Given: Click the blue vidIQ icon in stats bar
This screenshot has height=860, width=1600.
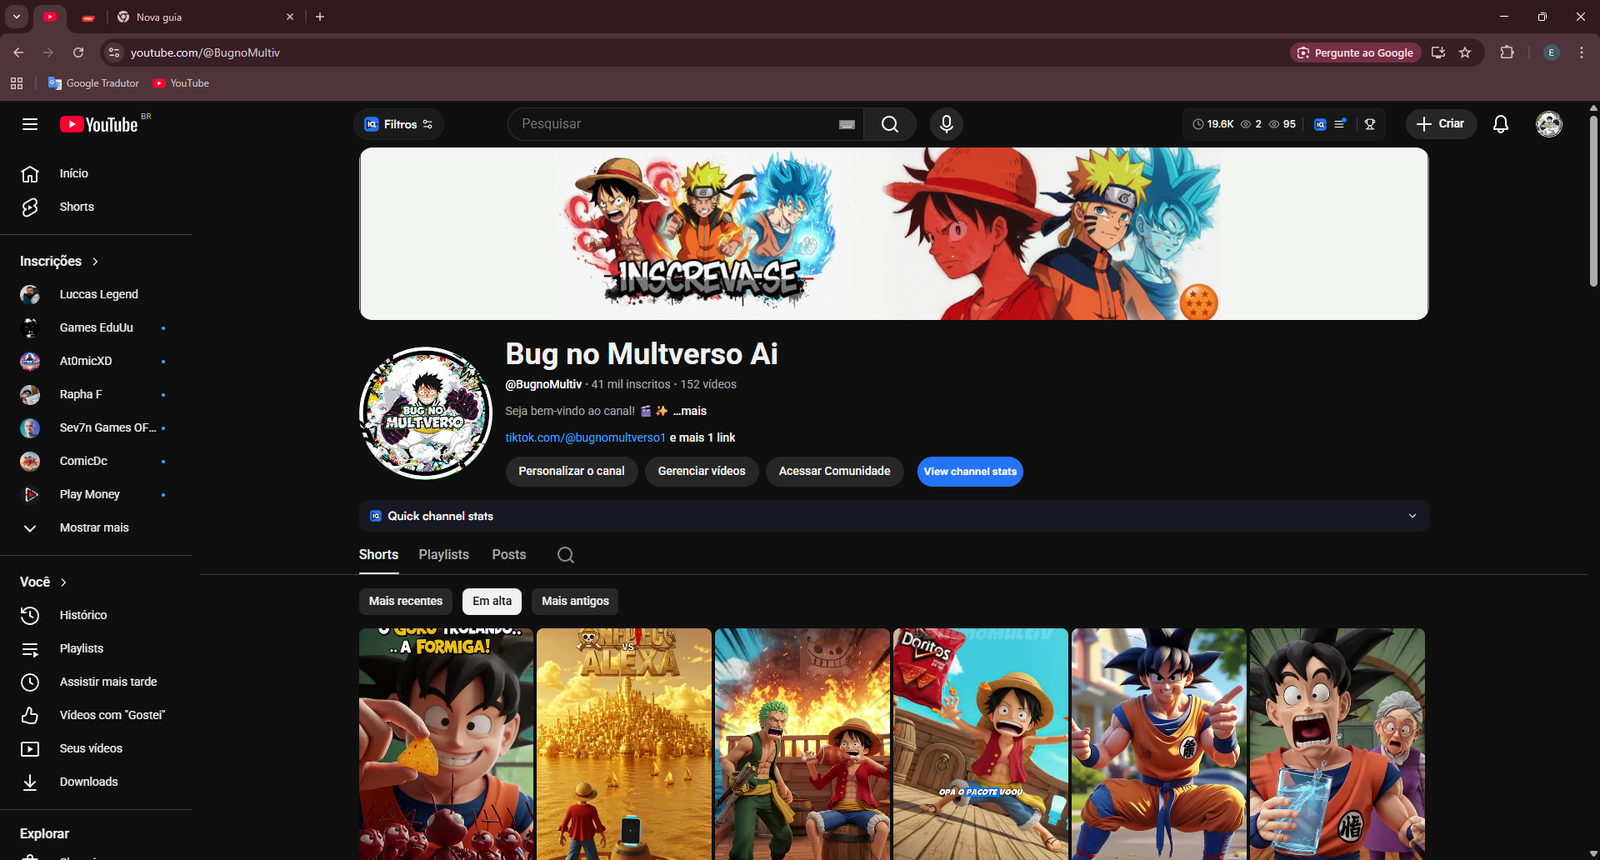Looking at the screenshot, I should 1320,124.
